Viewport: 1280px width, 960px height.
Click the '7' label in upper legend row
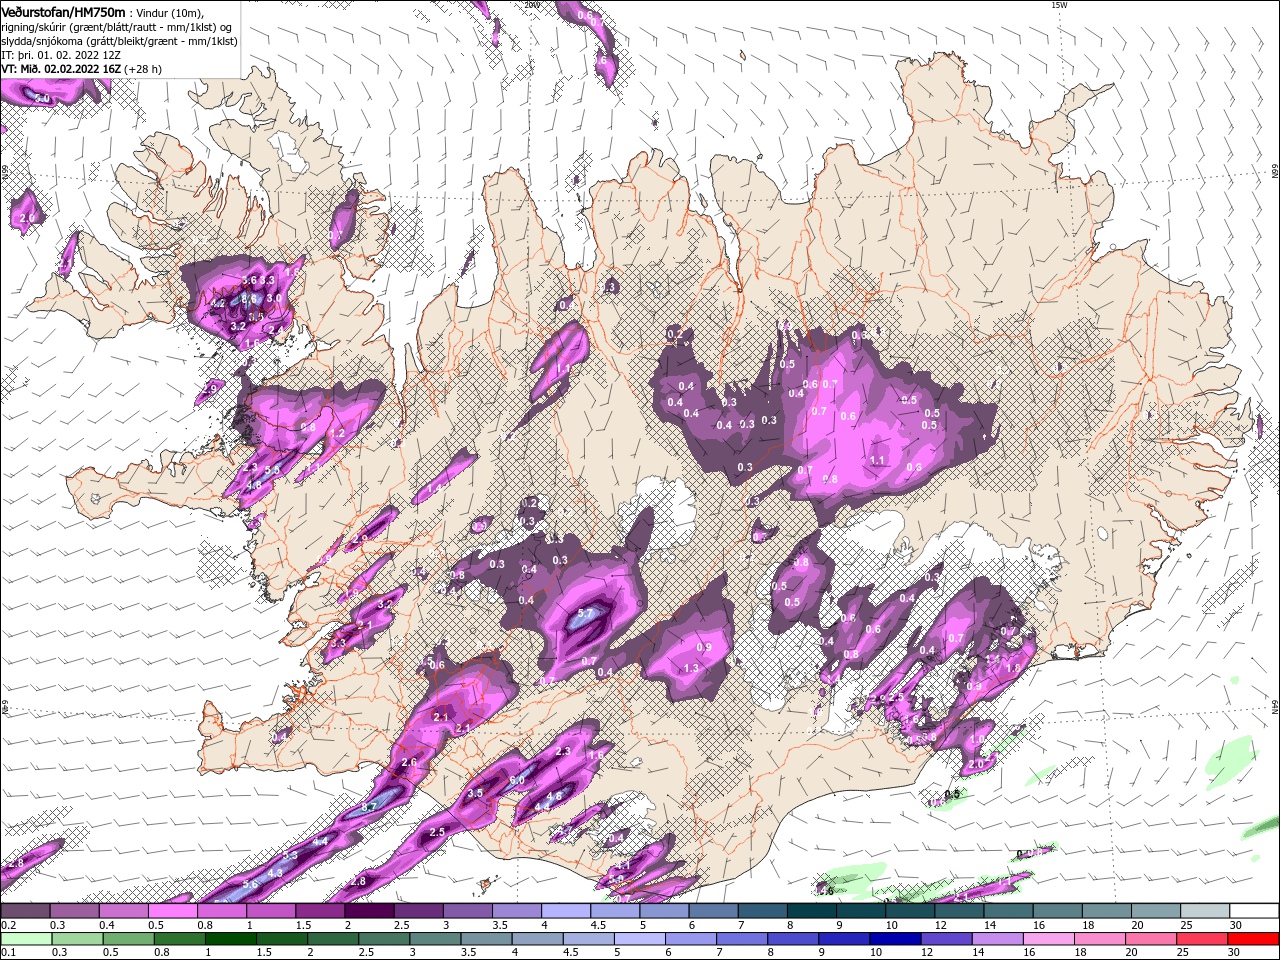point(741,925)
